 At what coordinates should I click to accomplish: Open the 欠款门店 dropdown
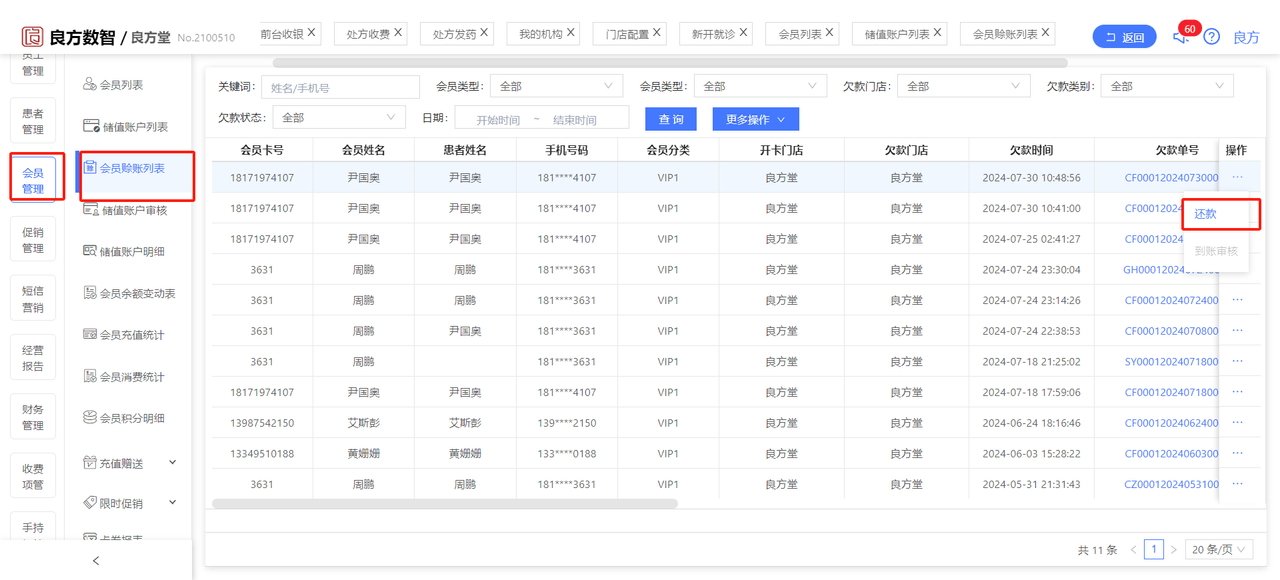(x=964, y=86)
